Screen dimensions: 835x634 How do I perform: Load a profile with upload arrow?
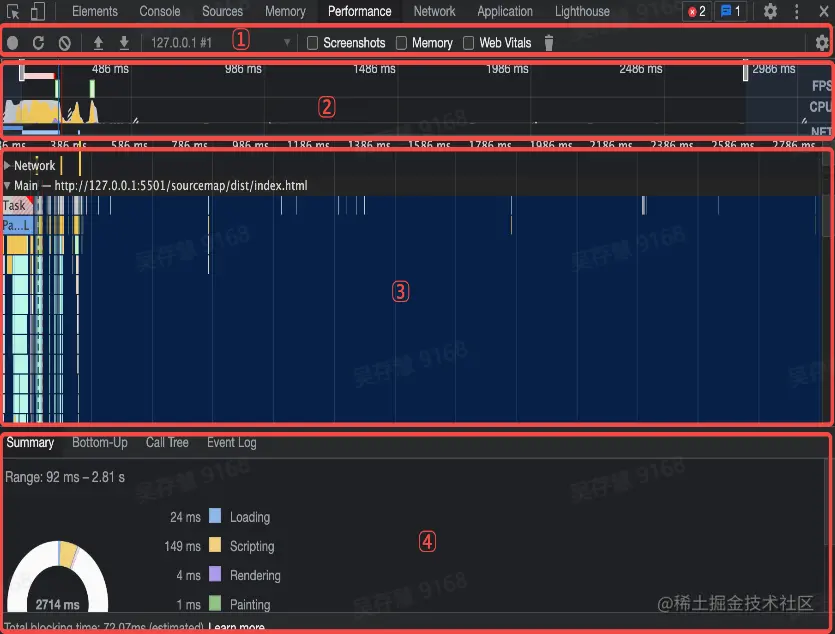[98, 43]
